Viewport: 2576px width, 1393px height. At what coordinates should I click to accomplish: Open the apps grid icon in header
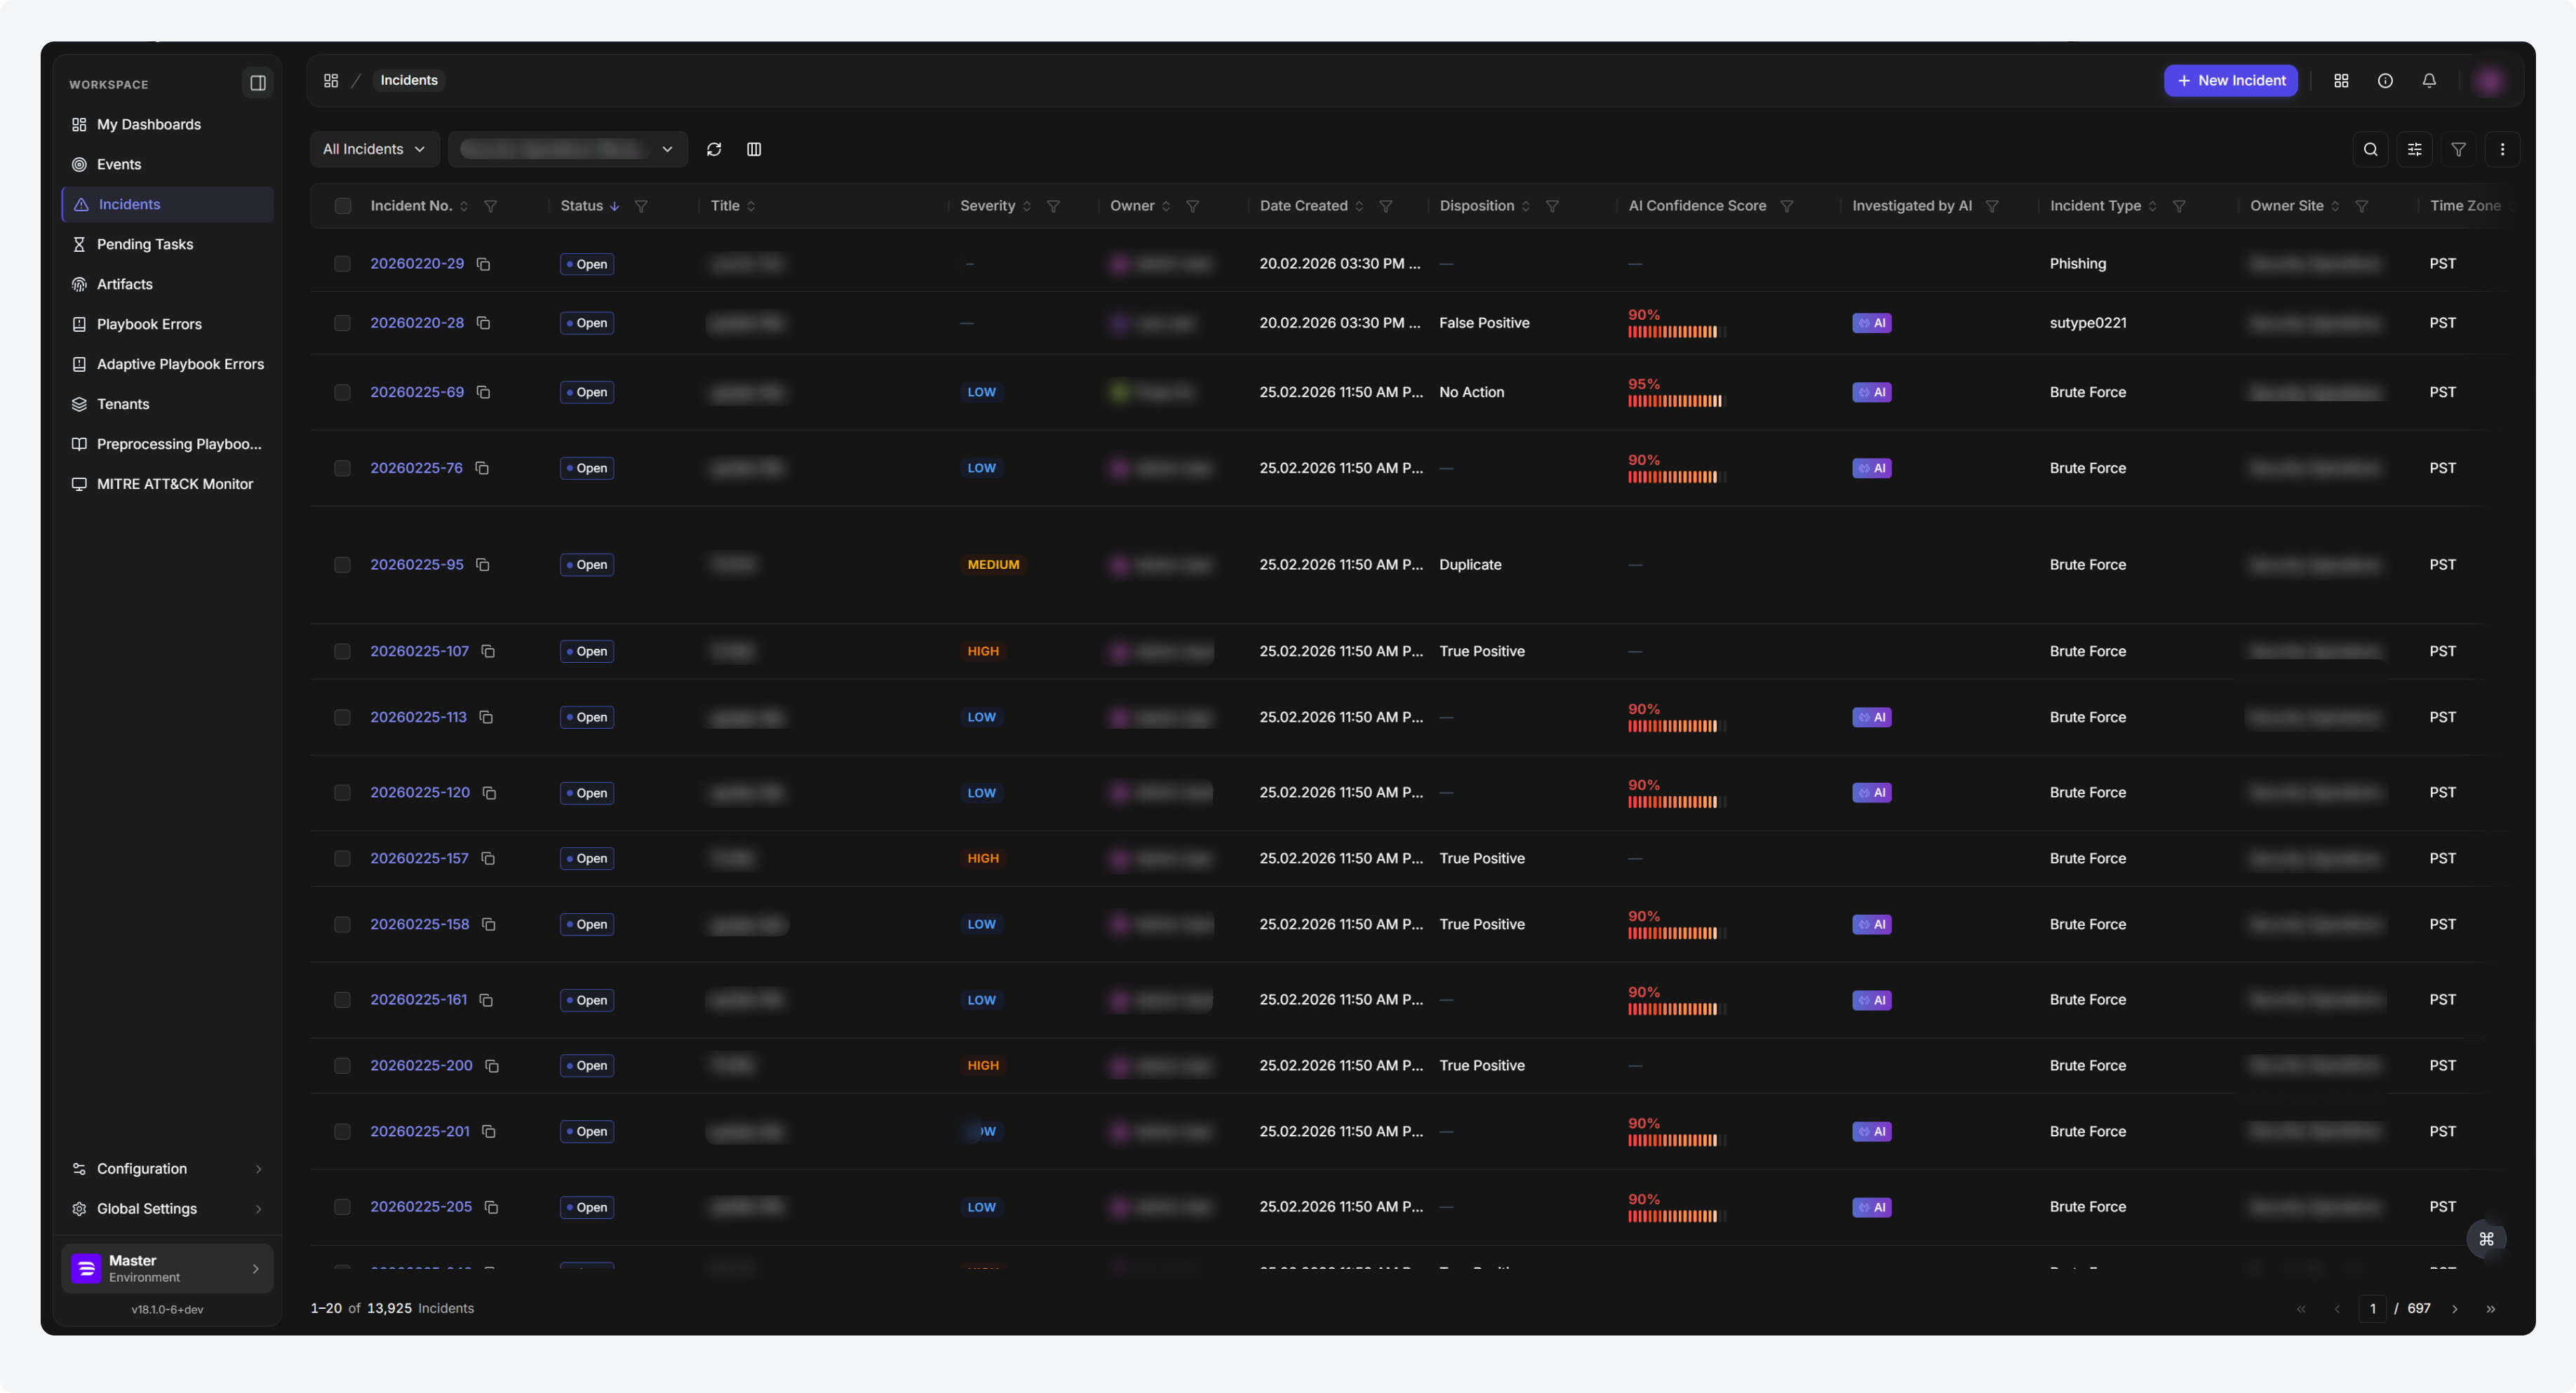(2341, 81)
